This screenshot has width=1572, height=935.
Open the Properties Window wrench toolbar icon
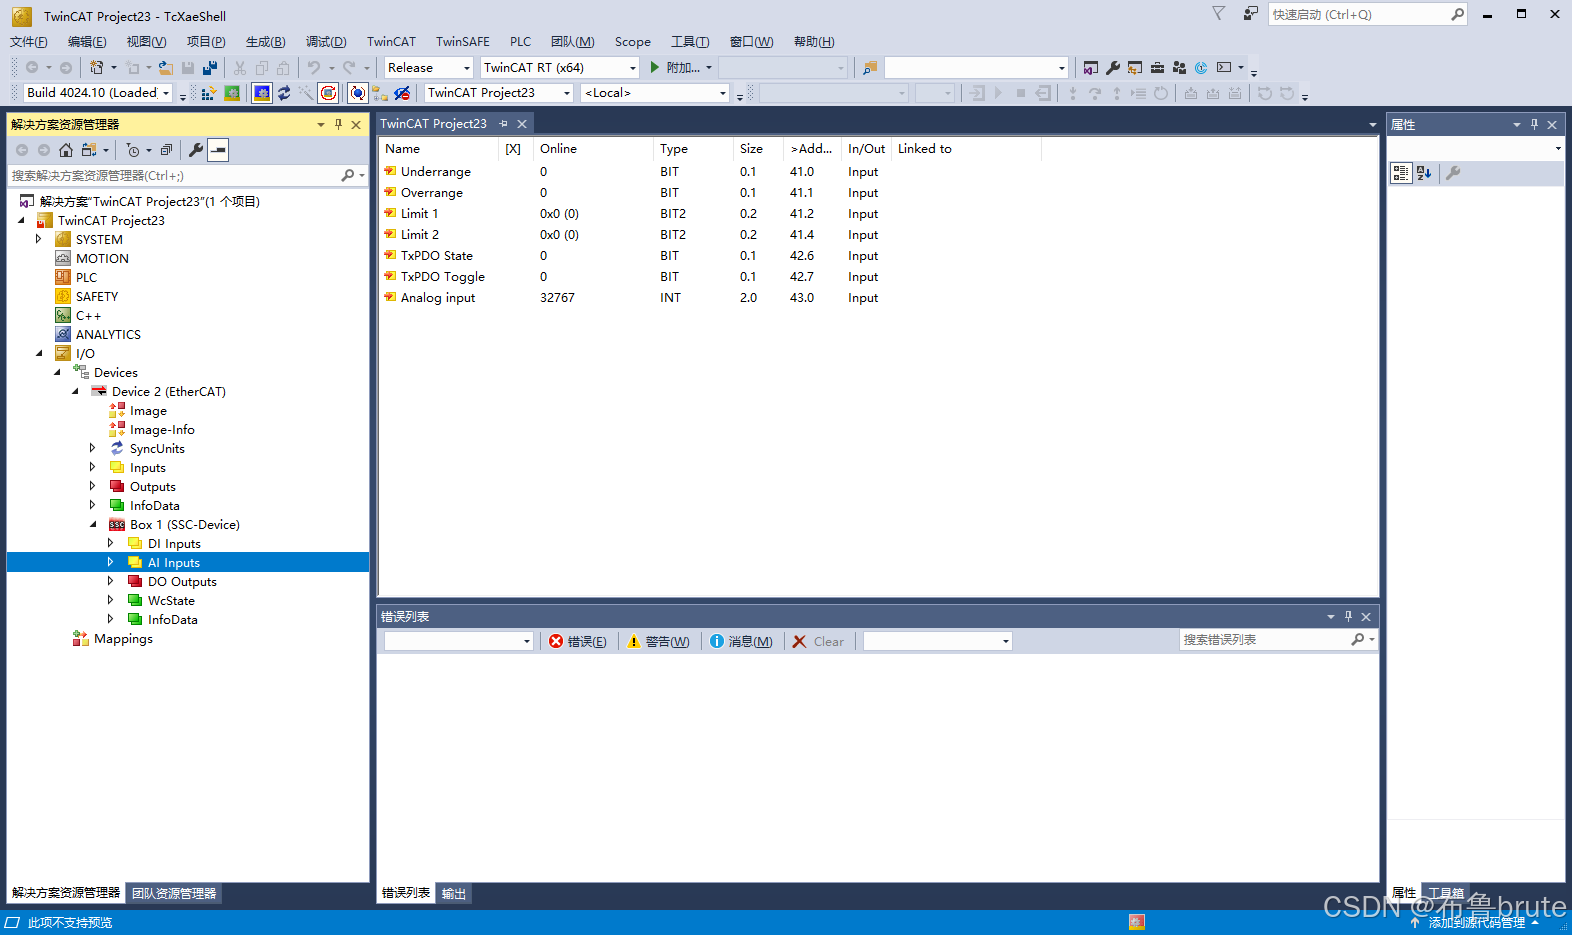coord(1113,68)
